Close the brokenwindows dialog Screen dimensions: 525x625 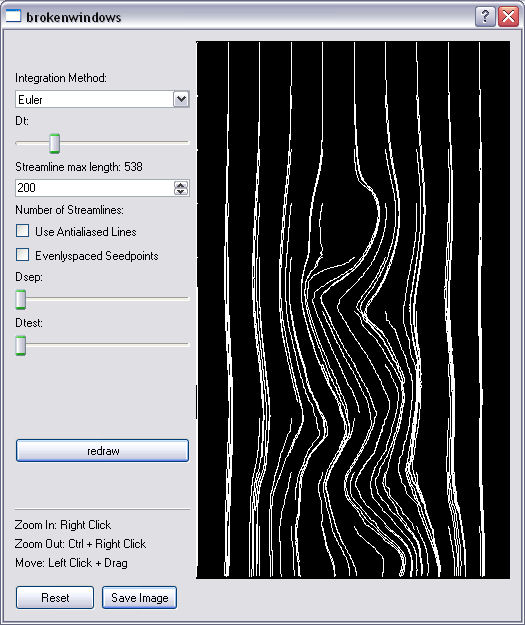509,17
